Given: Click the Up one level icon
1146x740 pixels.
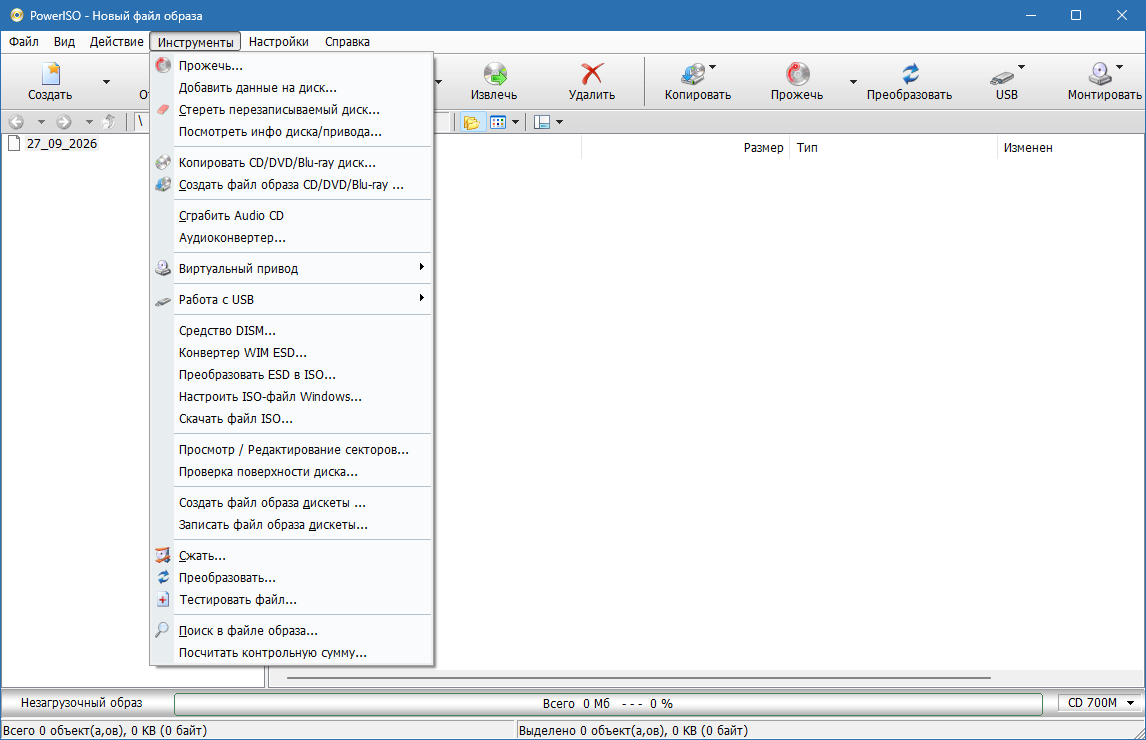Looking at the screenshot, I should click(x=109, y=122).
